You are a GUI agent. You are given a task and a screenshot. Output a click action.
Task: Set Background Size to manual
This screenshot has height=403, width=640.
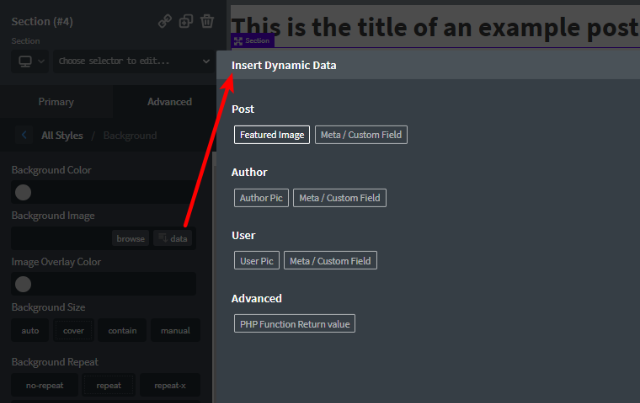point(176,330)
